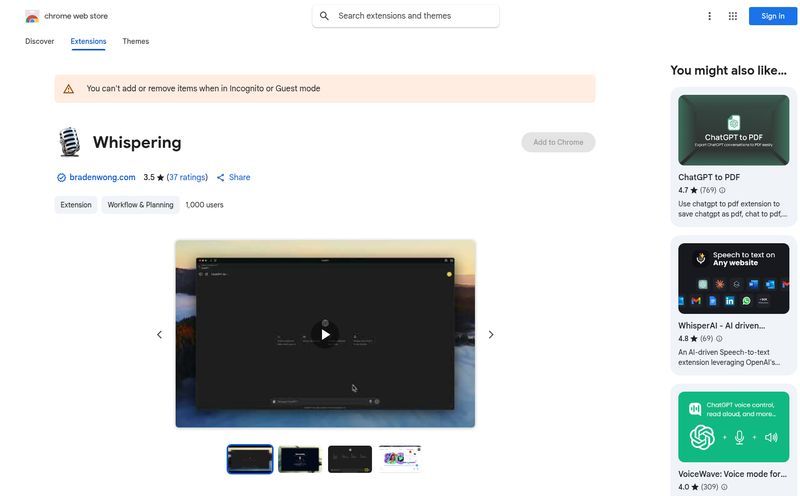Select the second screenshot thumbnail
The image size is (800, 496).
300,459
